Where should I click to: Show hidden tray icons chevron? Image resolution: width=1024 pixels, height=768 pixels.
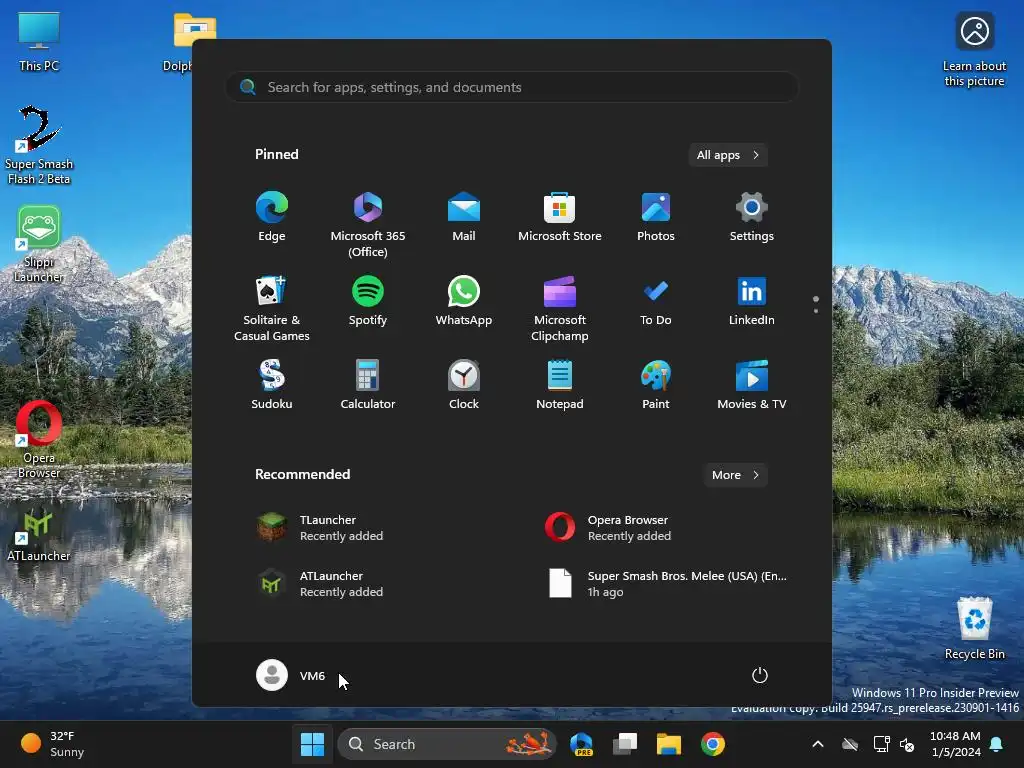[818, 744]
